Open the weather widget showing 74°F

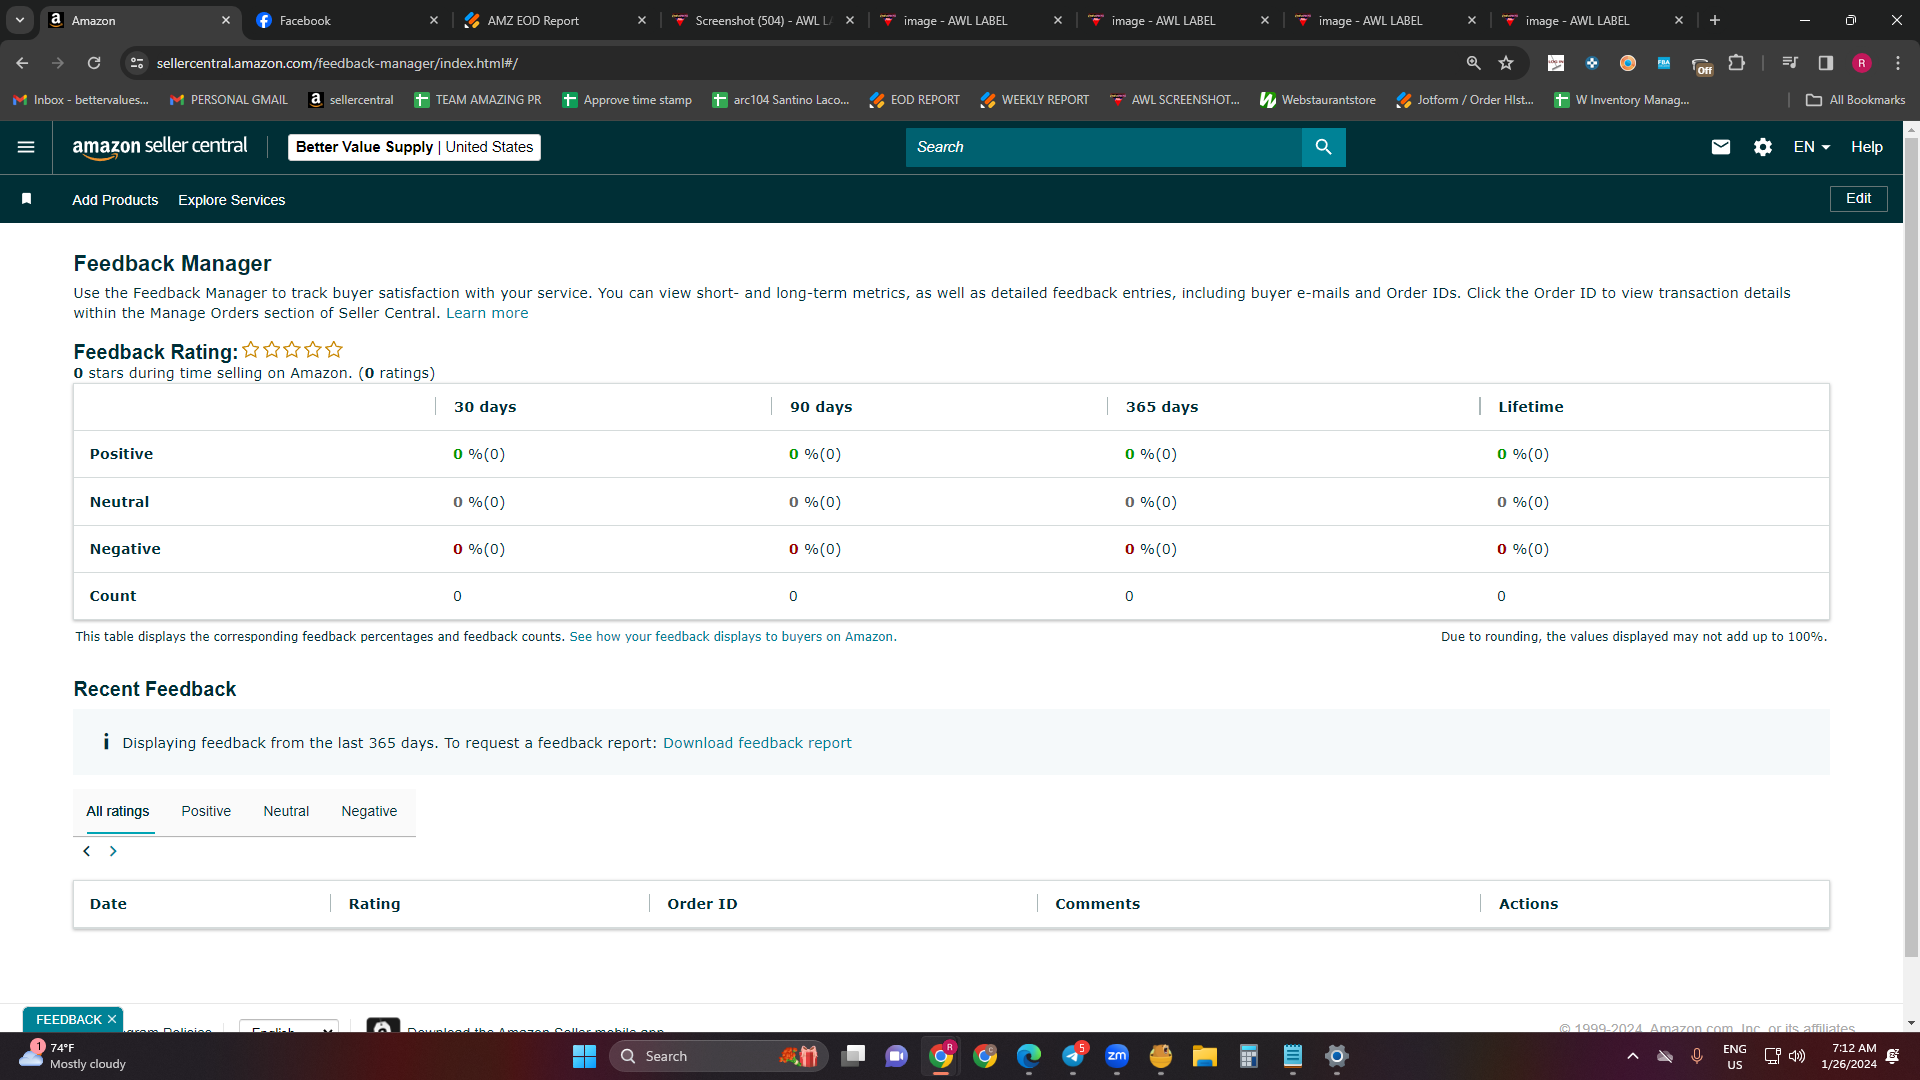74,1056
